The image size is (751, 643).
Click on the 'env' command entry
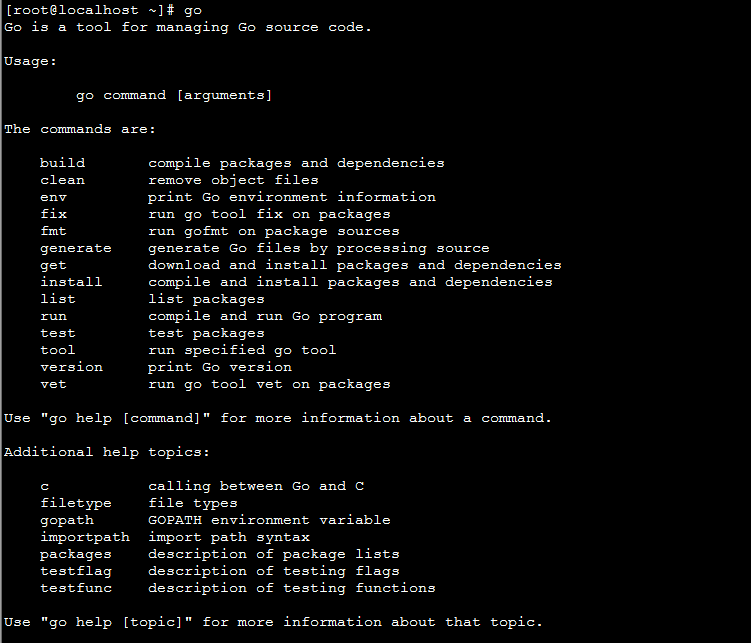pos(53,197)
